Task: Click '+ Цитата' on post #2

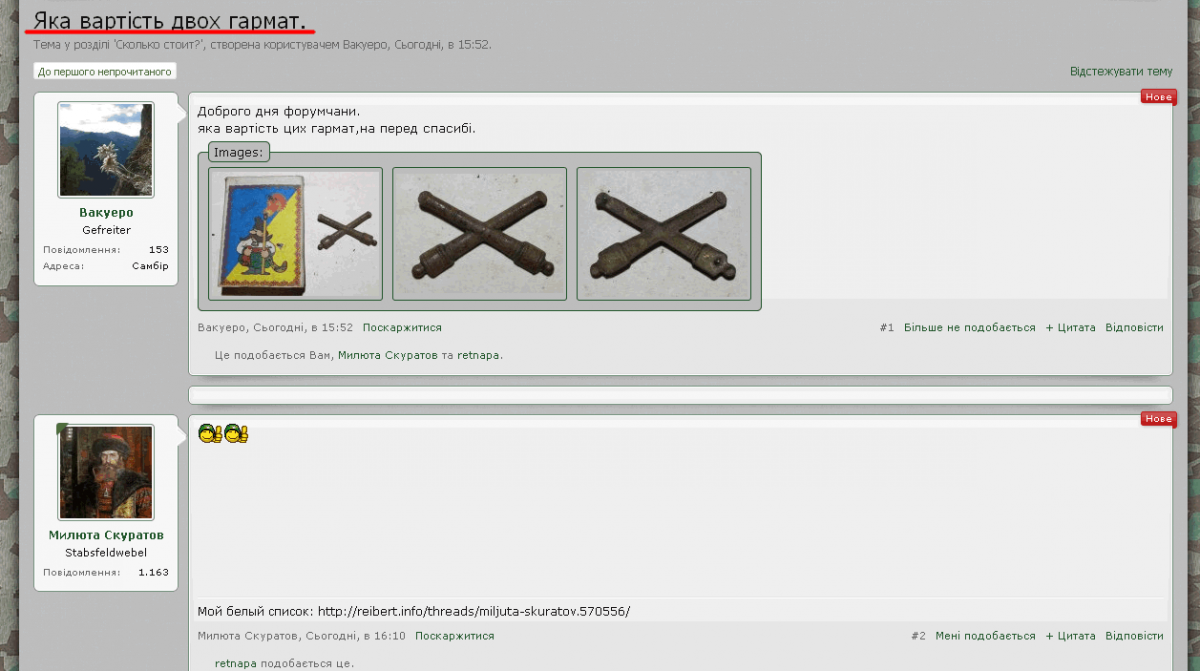Action: click(1071, 636)
